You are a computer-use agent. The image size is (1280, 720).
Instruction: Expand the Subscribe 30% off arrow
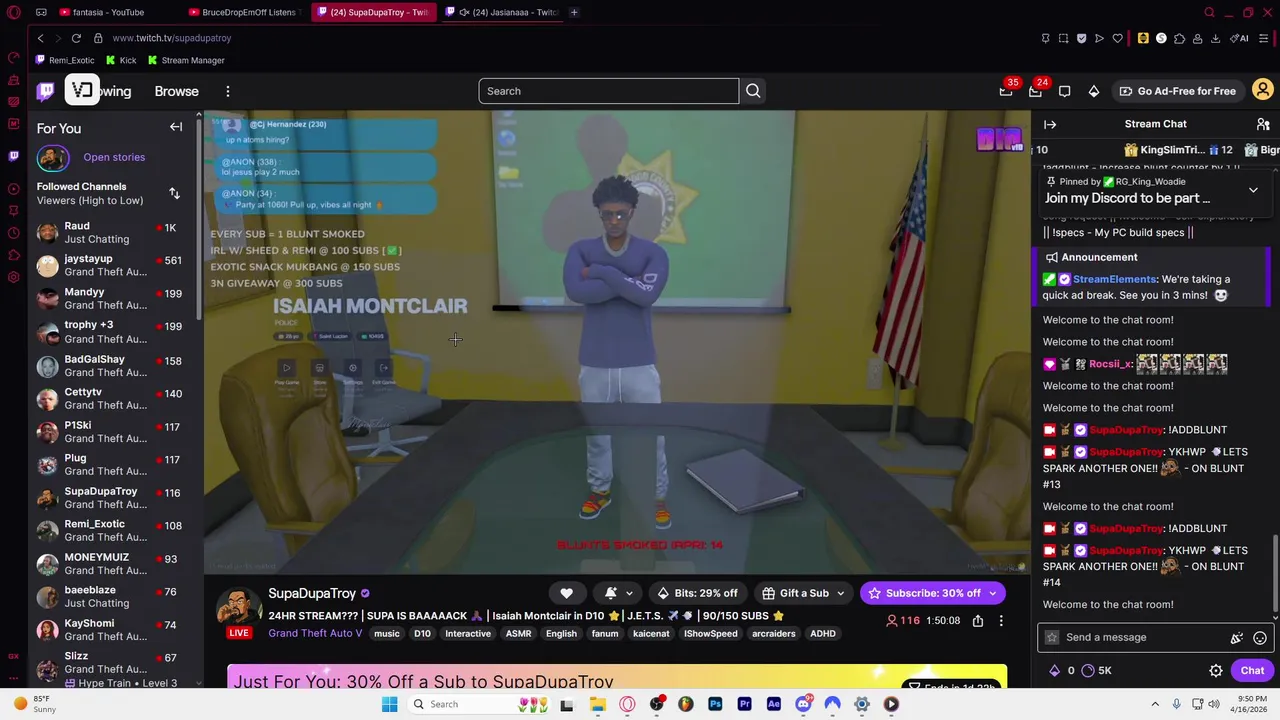point(993,593)
